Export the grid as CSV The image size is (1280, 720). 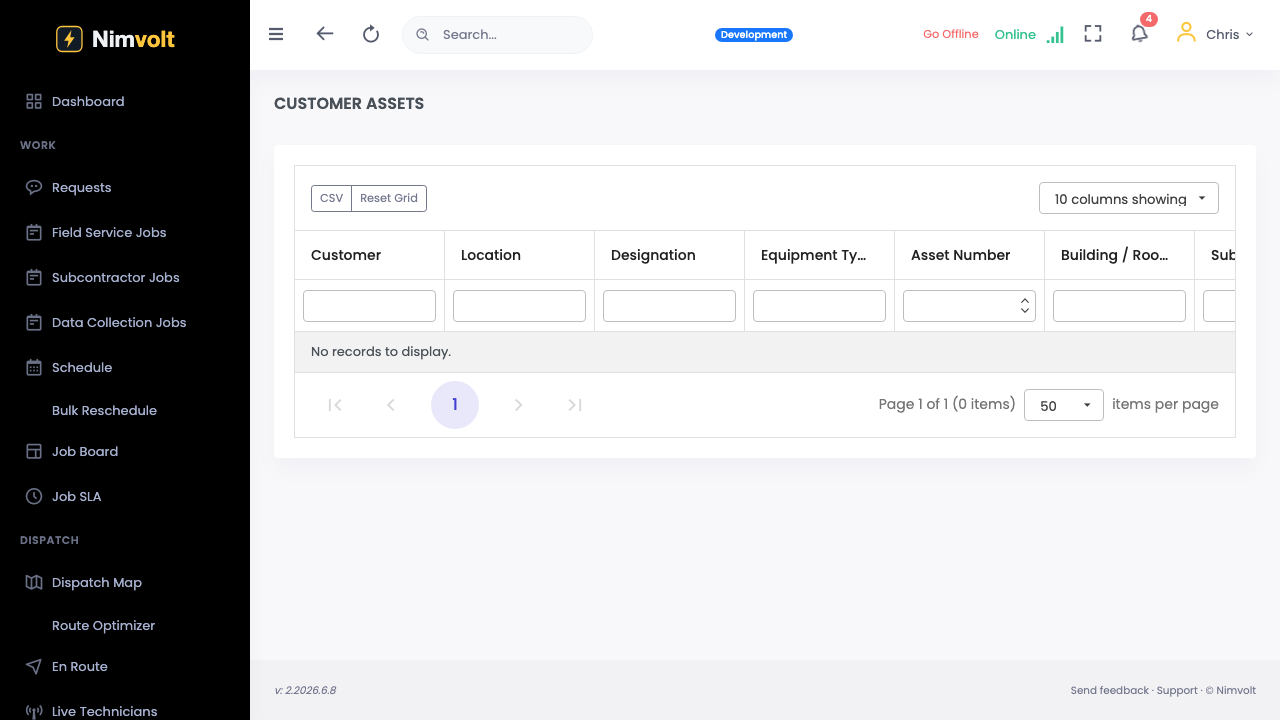331,198
